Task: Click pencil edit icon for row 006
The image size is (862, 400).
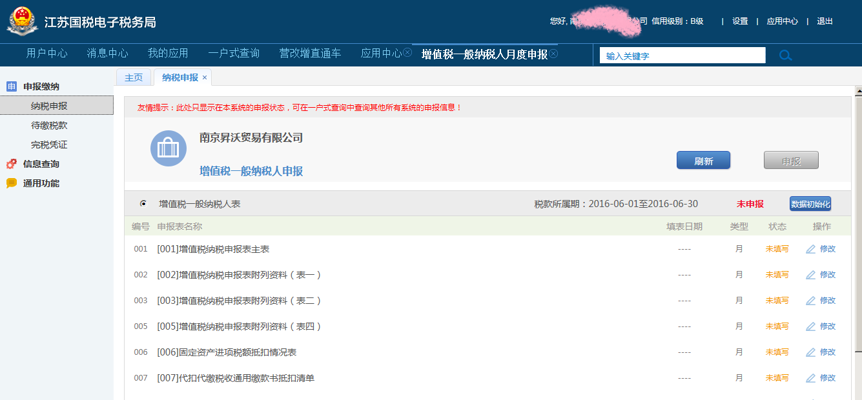Action: click(810, 352)
